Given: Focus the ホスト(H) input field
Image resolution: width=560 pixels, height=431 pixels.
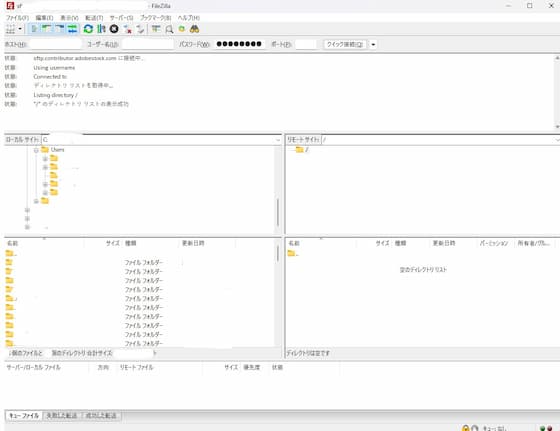Looking at the screenshot, I should tap(55, 44).
